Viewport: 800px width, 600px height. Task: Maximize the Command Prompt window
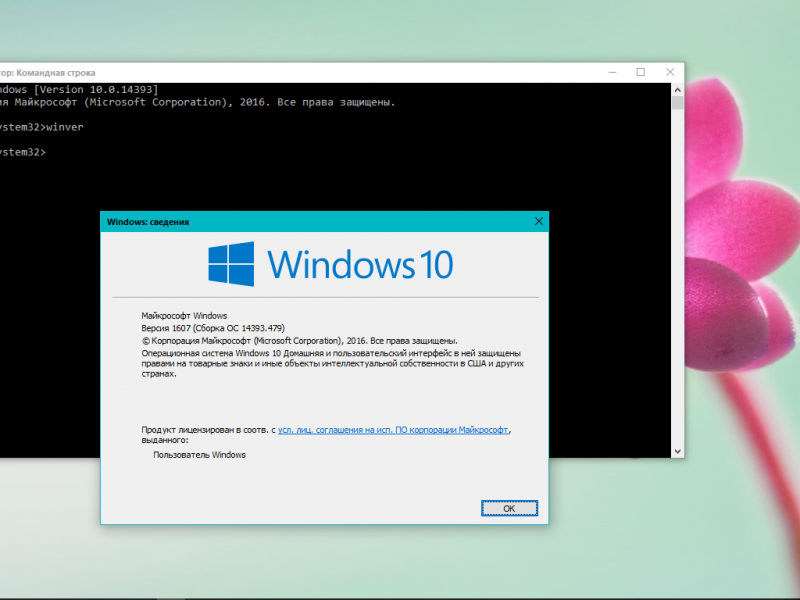point(641,72)
